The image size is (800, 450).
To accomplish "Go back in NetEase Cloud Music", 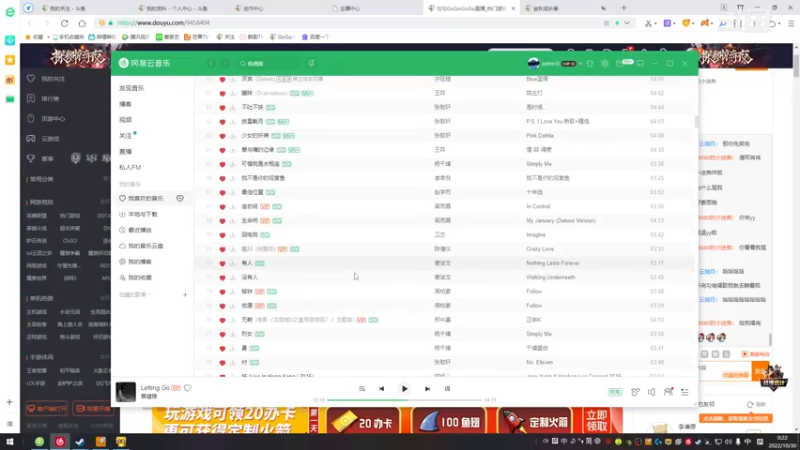I will point(211,63).
